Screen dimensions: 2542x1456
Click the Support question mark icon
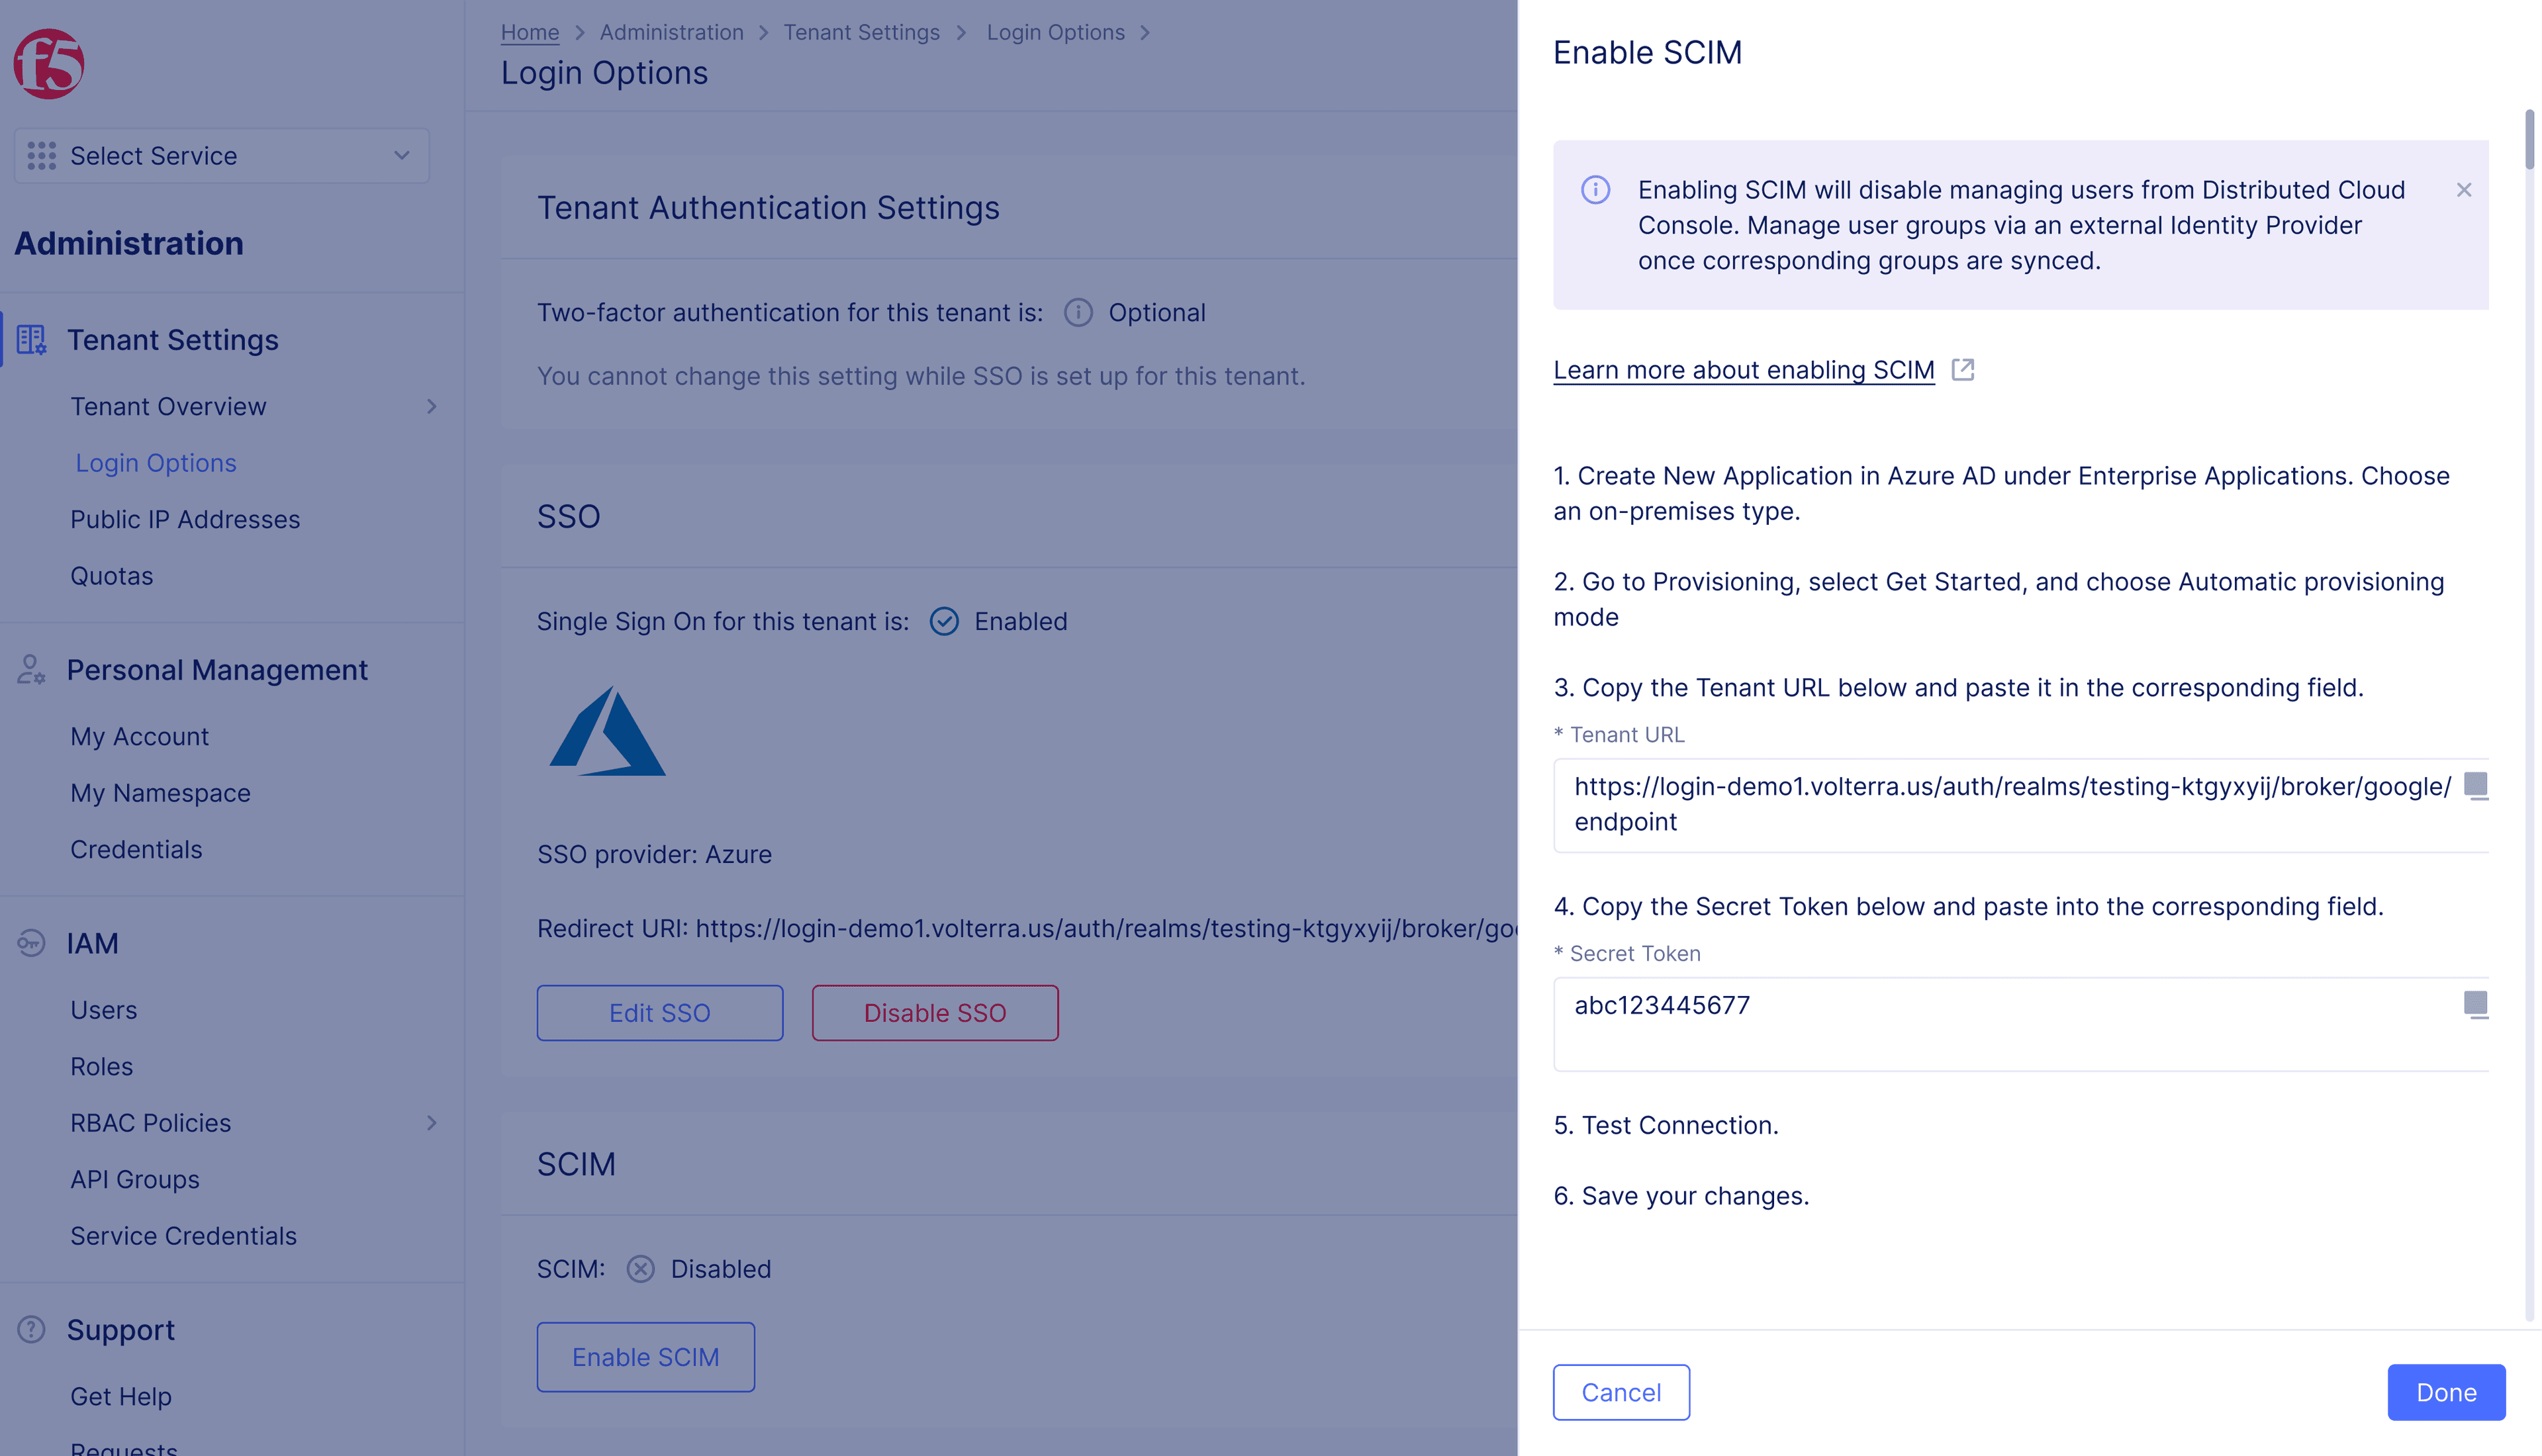[x=31, y=1330]
